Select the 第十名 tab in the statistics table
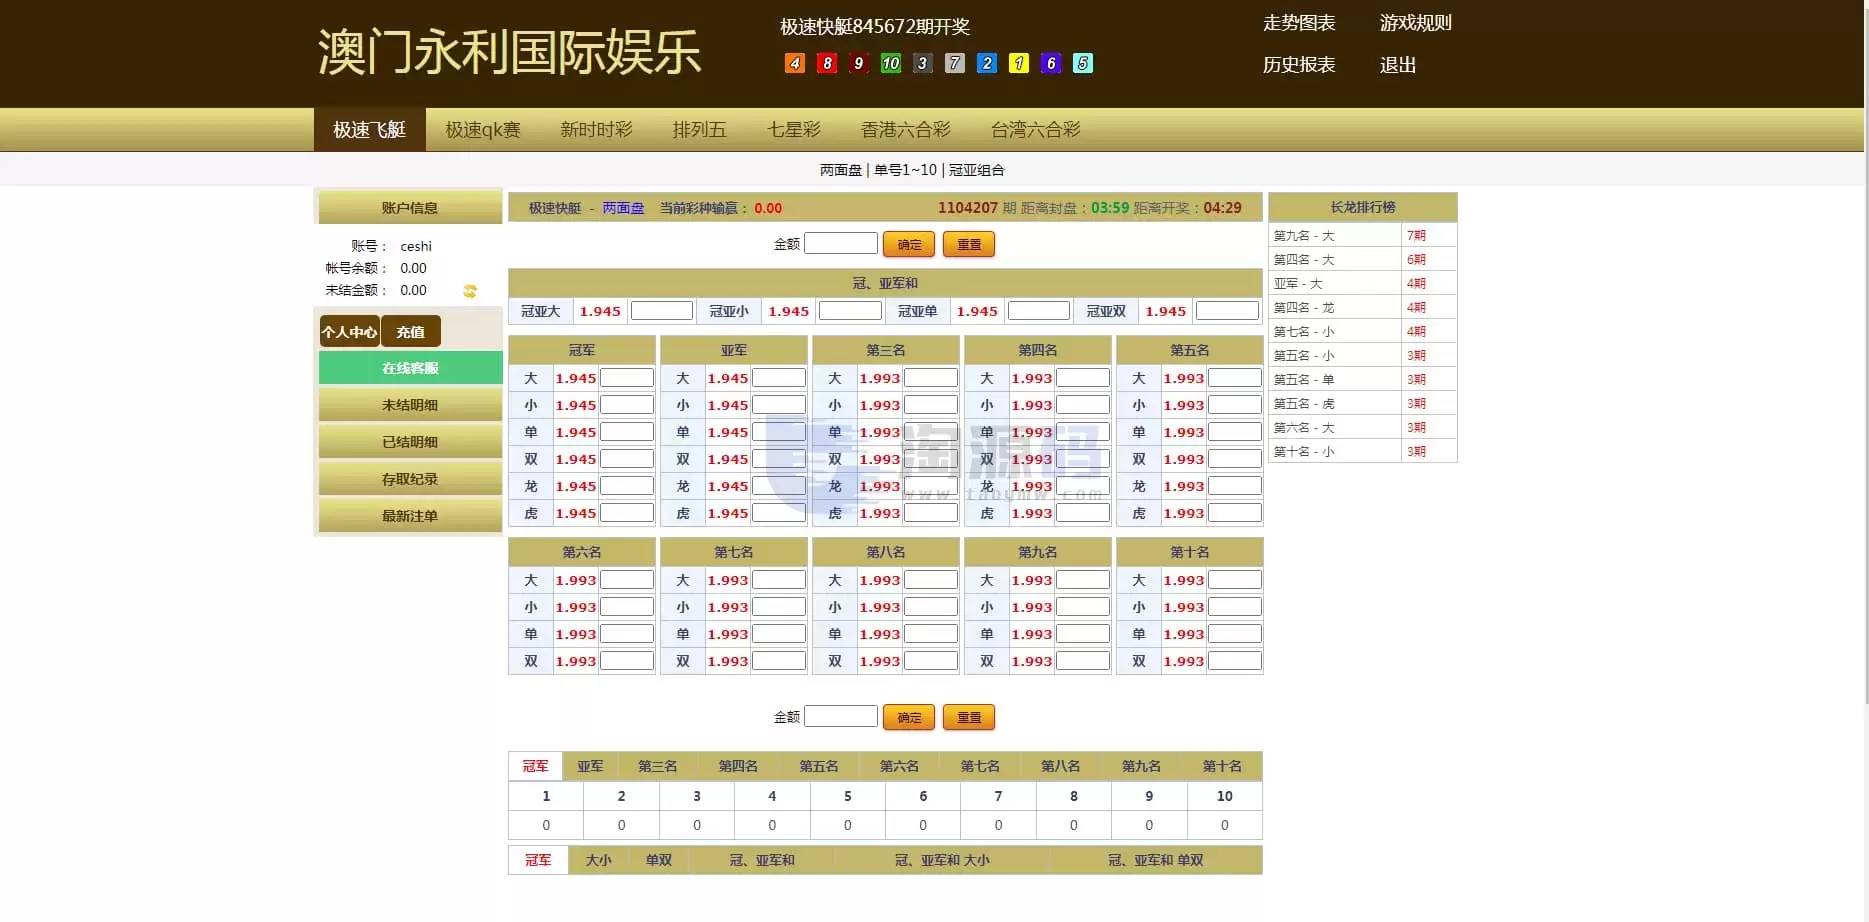Image resolution: width=1869 pixels, height=922 pixels. (1222, 766)
